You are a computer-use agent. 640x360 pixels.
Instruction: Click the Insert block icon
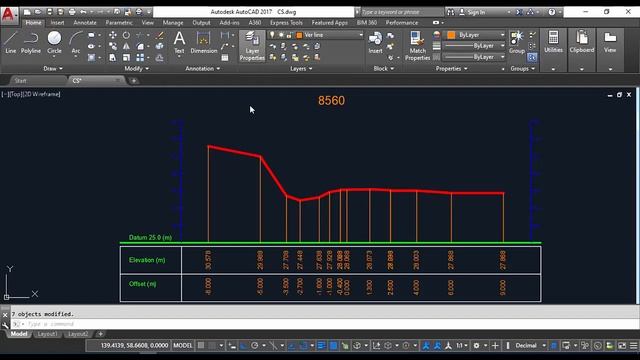click(x=375, y=43)
